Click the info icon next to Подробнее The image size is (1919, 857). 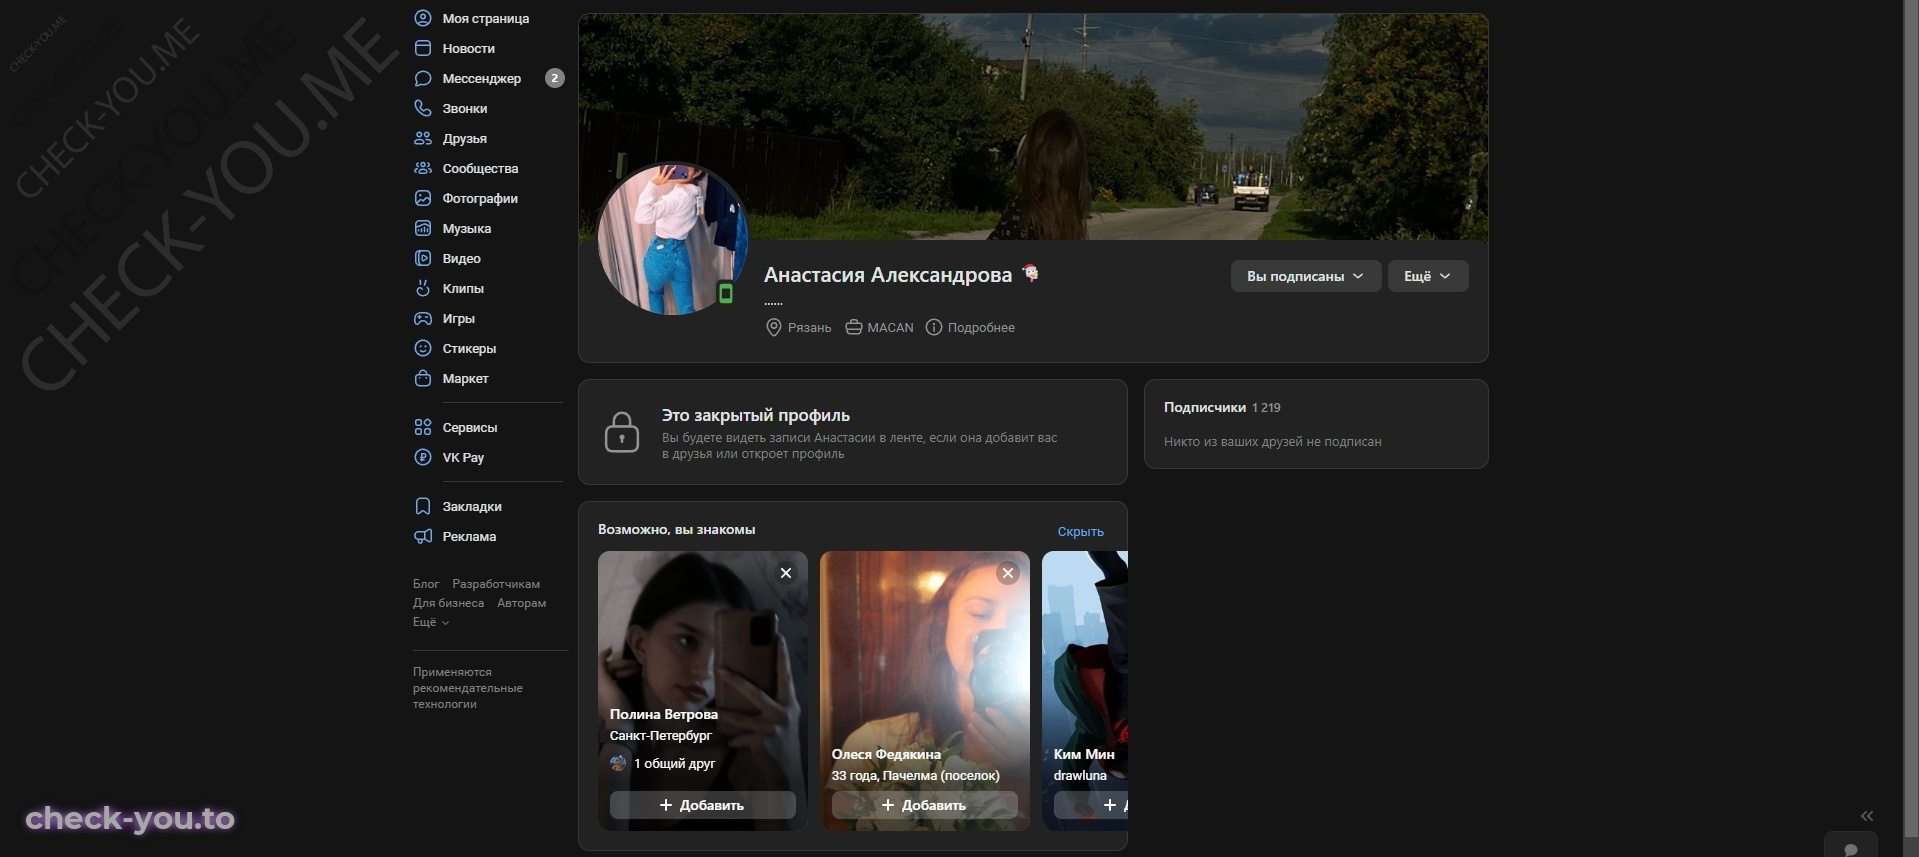tap(934, 327)
